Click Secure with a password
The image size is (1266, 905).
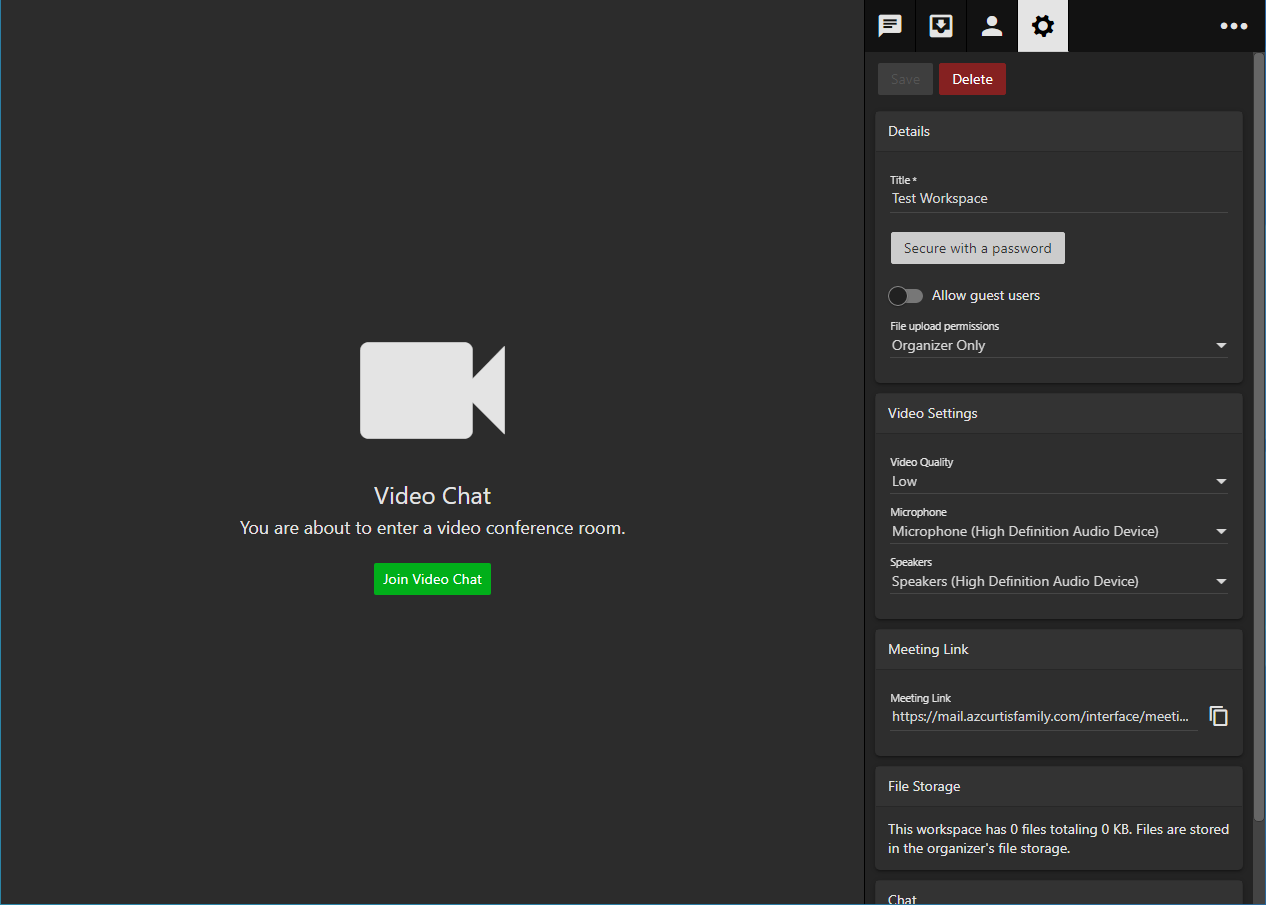(x=977, y=248)
